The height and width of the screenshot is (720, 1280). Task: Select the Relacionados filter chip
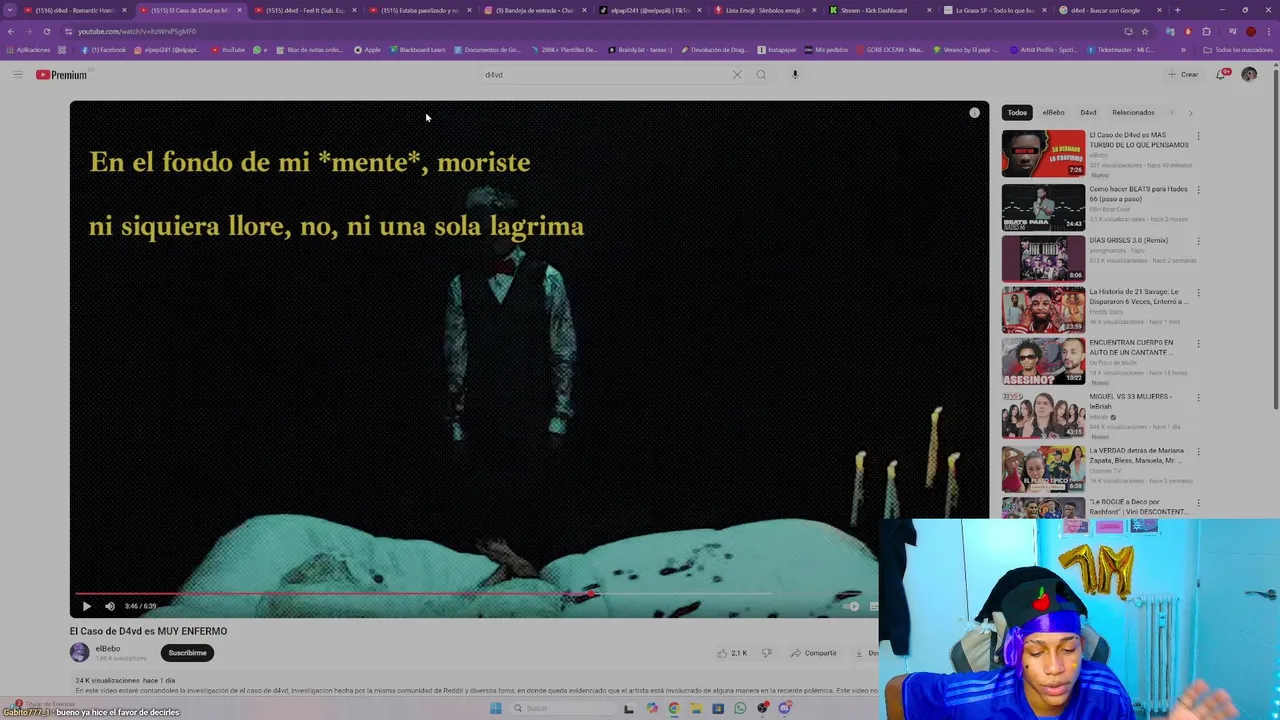pos(1133,113)
